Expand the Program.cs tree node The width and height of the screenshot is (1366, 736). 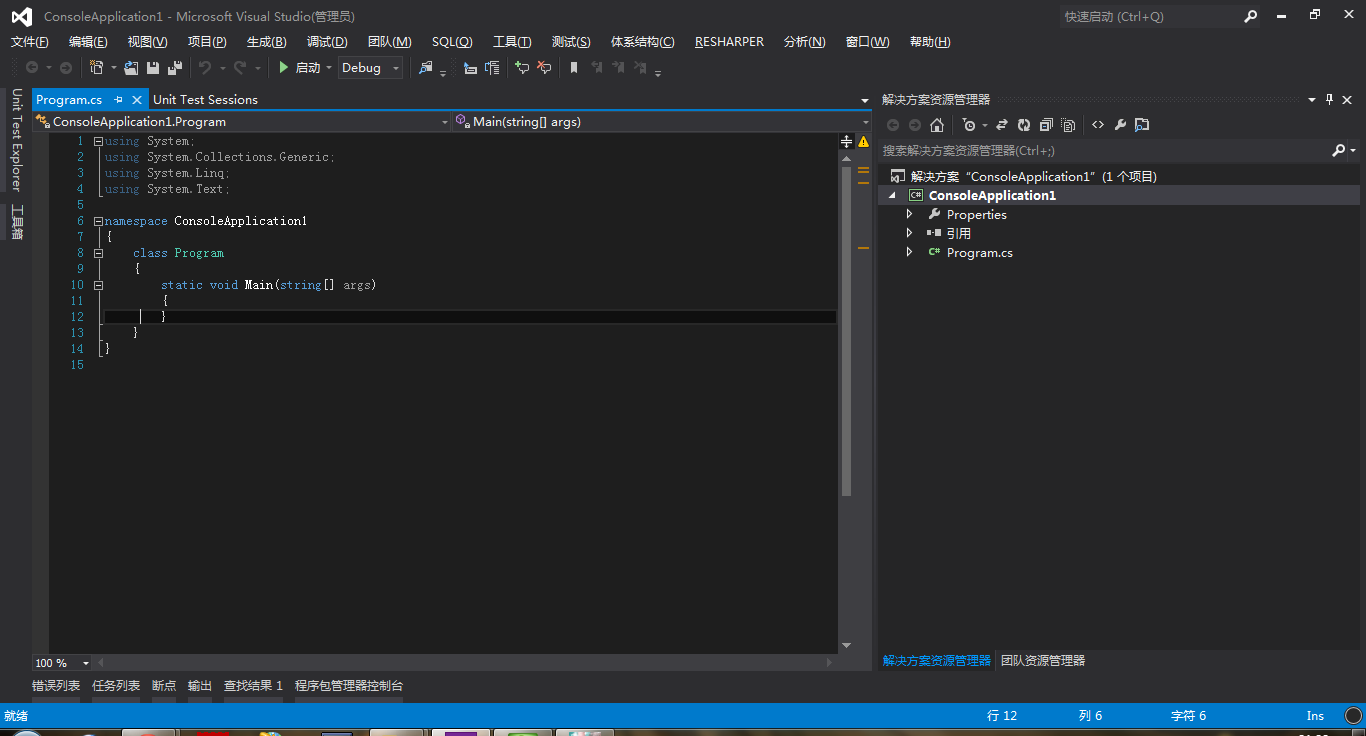909,252
